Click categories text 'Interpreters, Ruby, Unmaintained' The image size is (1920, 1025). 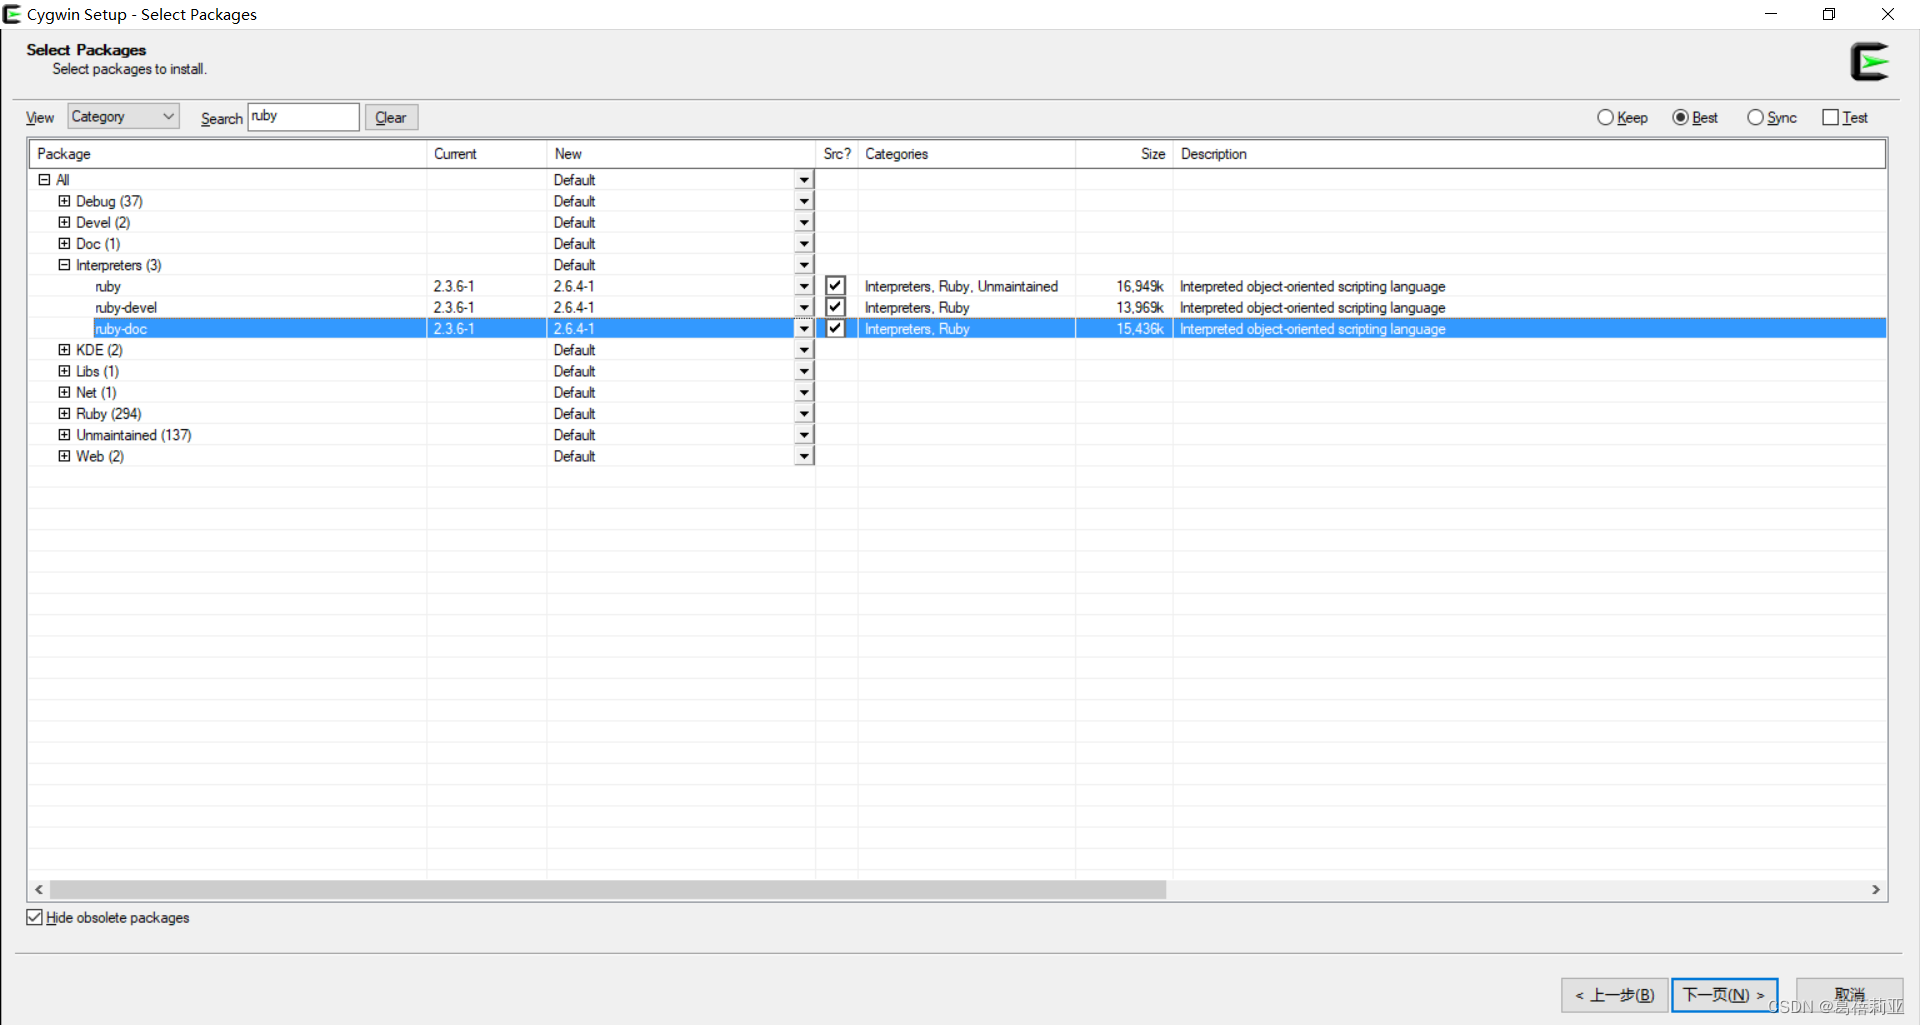click(961, 286)
